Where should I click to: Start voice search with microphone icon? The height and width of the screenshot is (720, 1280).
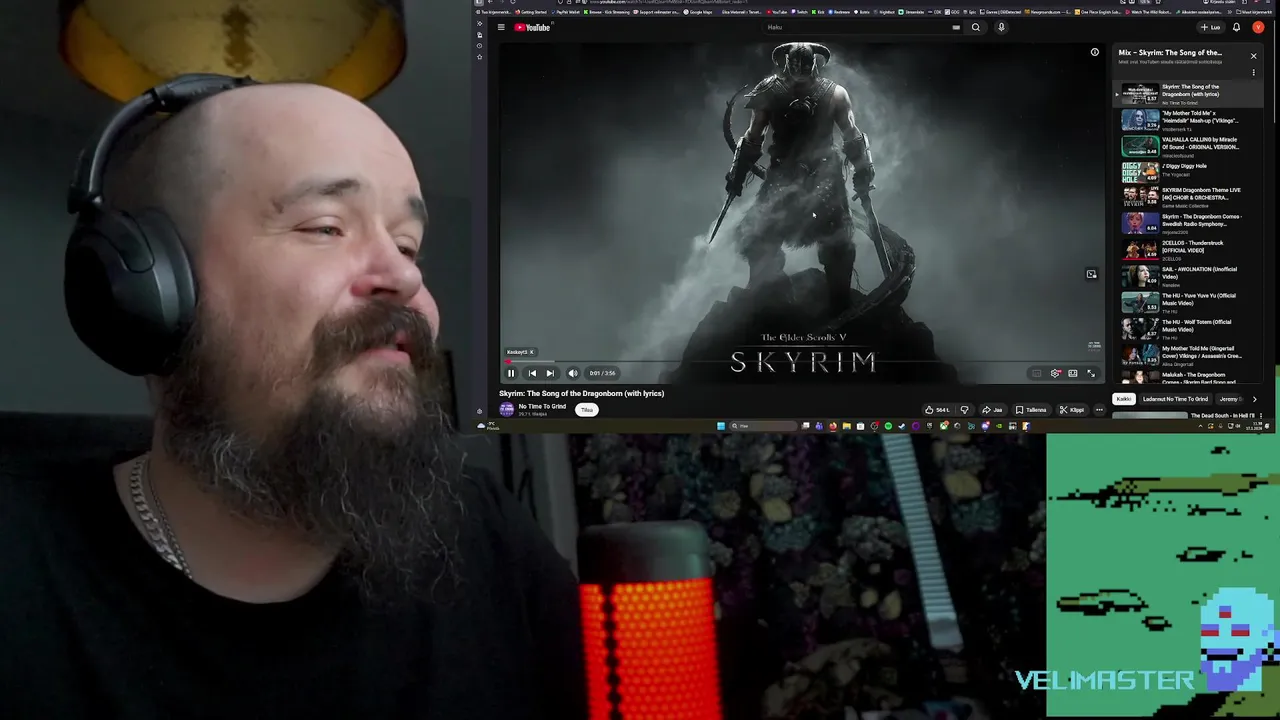[1001, 27]
